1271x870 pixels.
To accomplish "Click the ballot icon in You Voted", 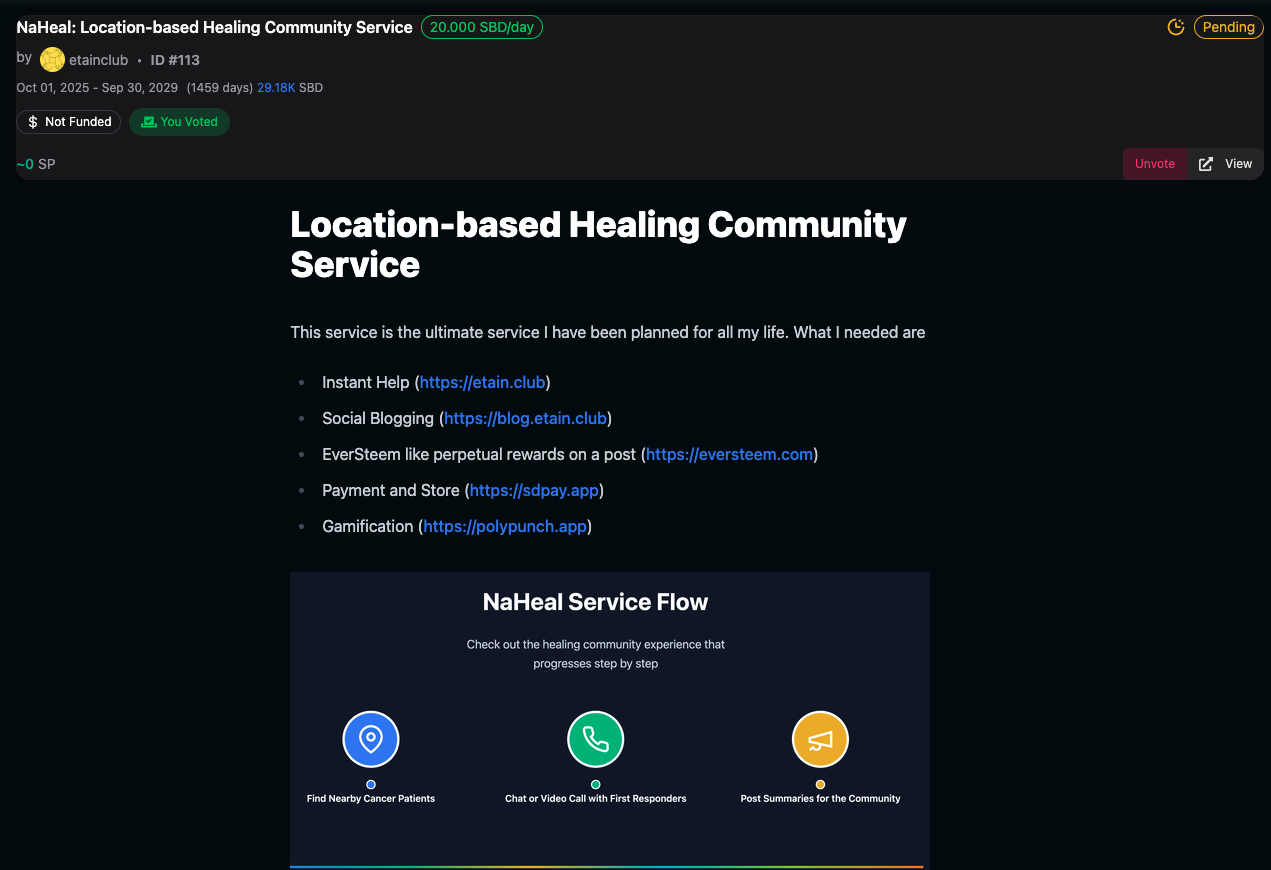I will point(149,122).
